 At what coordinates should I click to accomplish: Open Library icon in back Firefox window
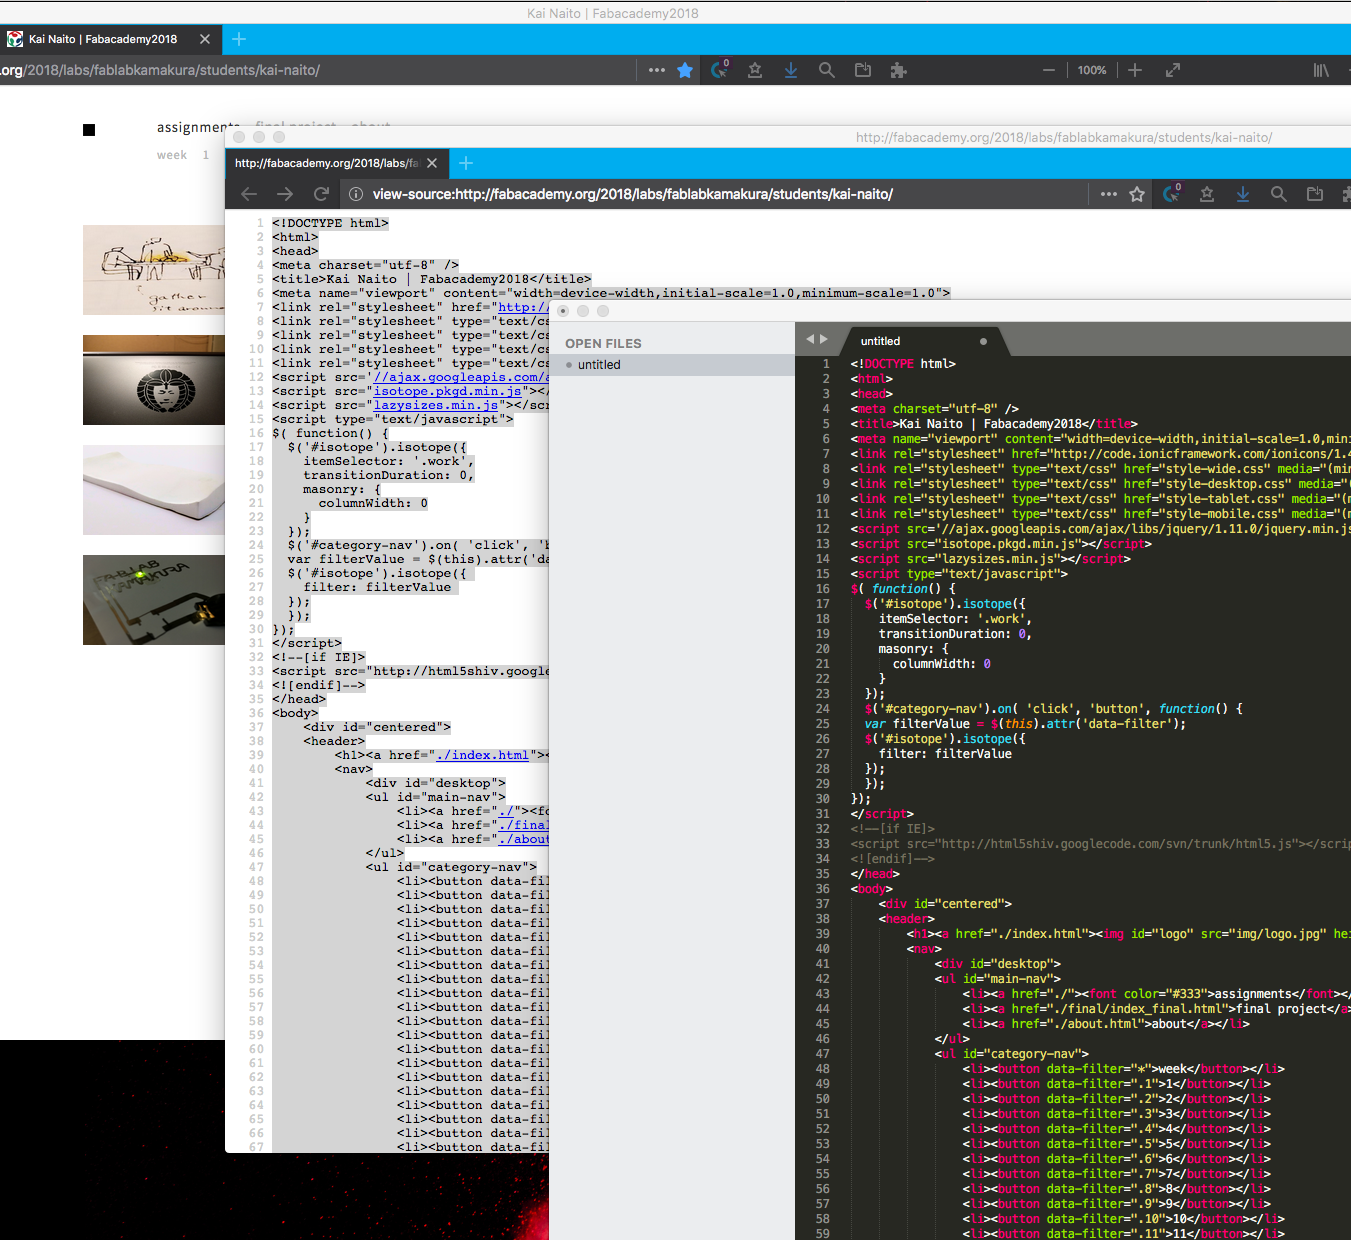click(1321, 70)
